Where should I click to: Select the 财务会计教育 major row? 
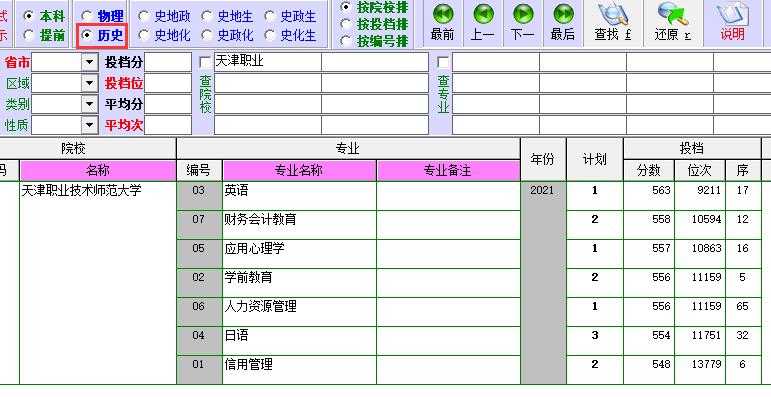(x=299, y=225)
